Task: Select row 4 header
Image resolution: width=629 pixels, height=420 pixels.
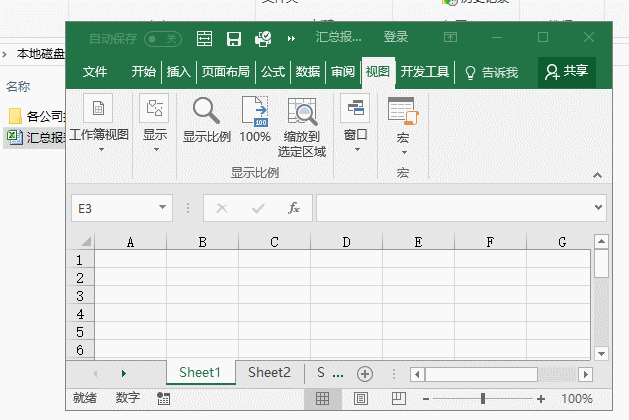Action: coord(80,314)
